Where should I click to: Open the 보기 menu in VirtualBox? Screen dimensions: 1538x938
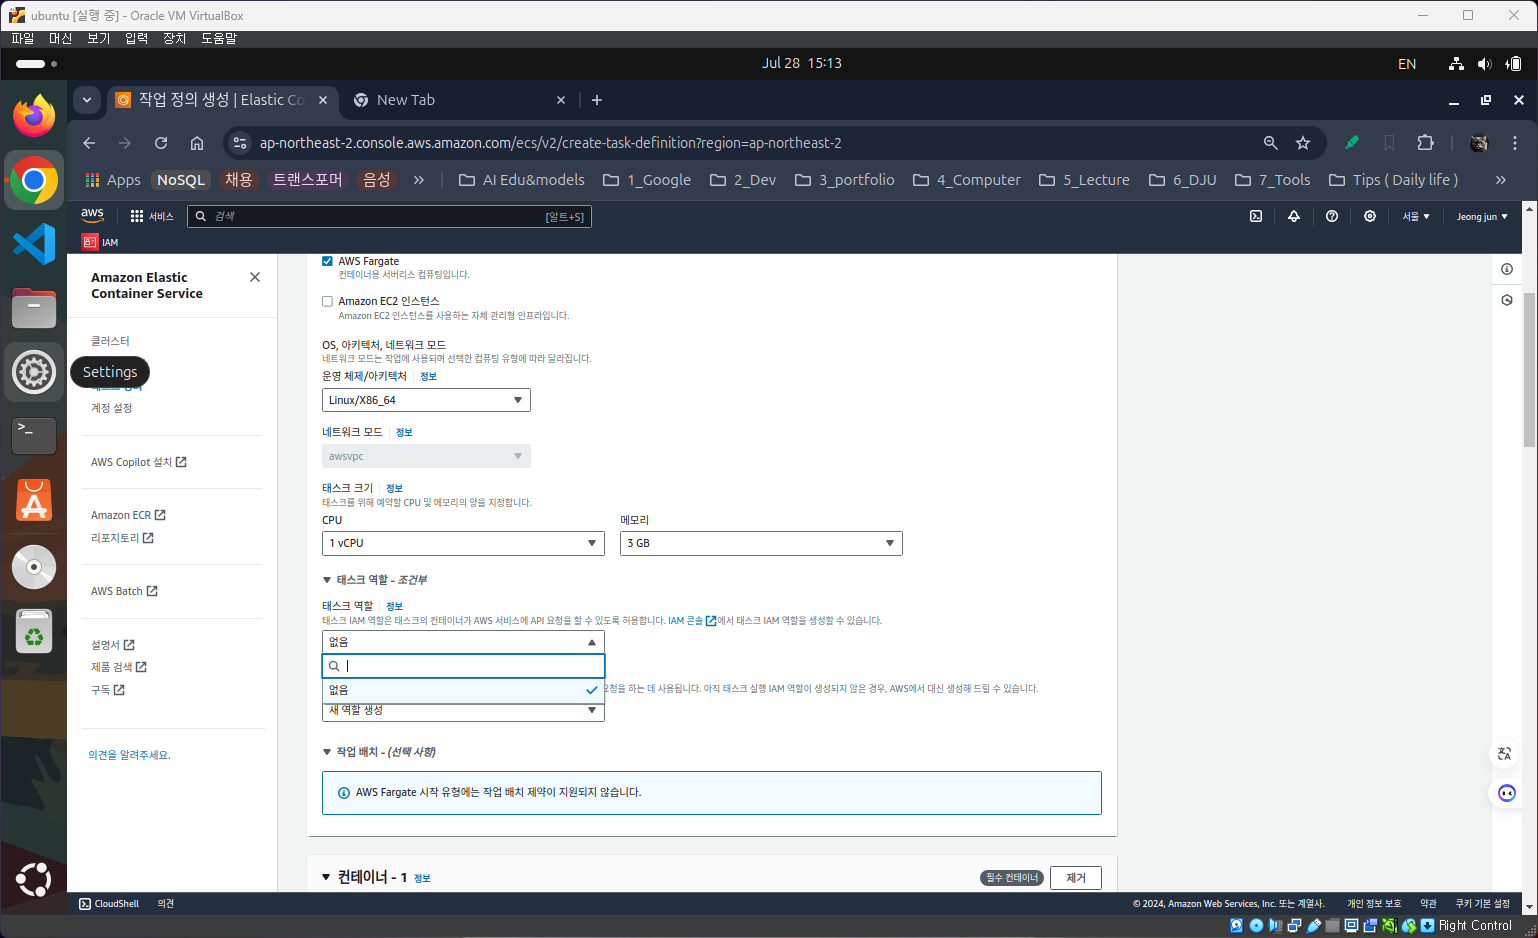99,38
